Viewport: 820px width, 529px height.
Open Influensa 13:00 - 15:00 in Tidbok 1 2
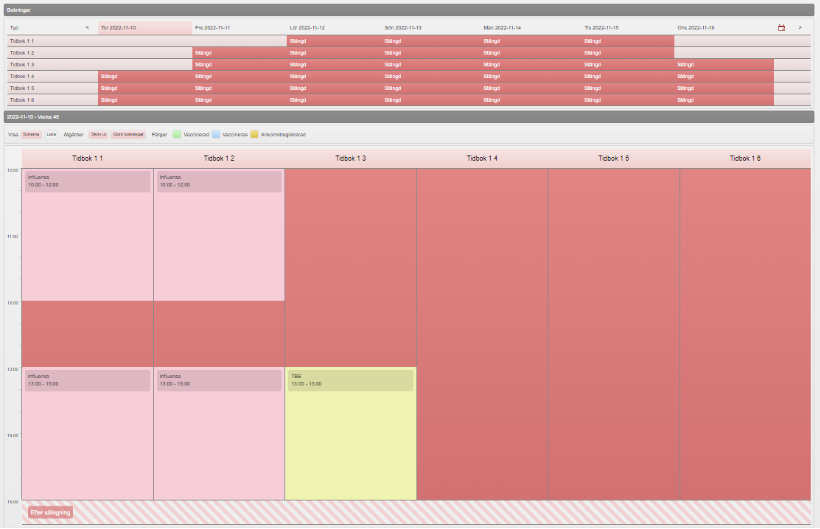click(x=218, y=380)
